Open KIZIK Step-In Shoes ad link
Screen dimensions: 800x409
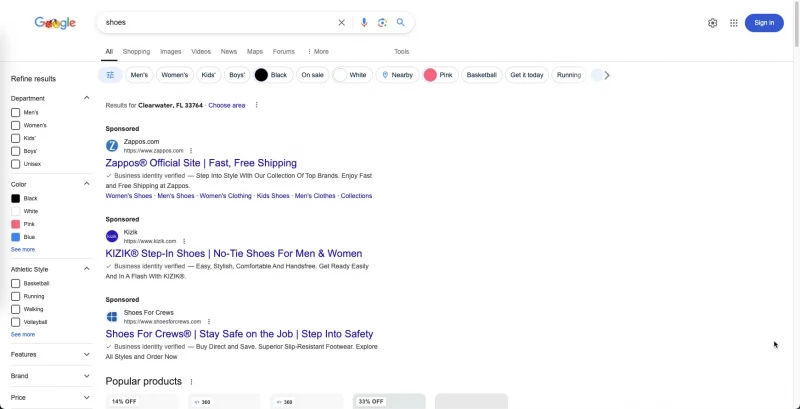234,253
